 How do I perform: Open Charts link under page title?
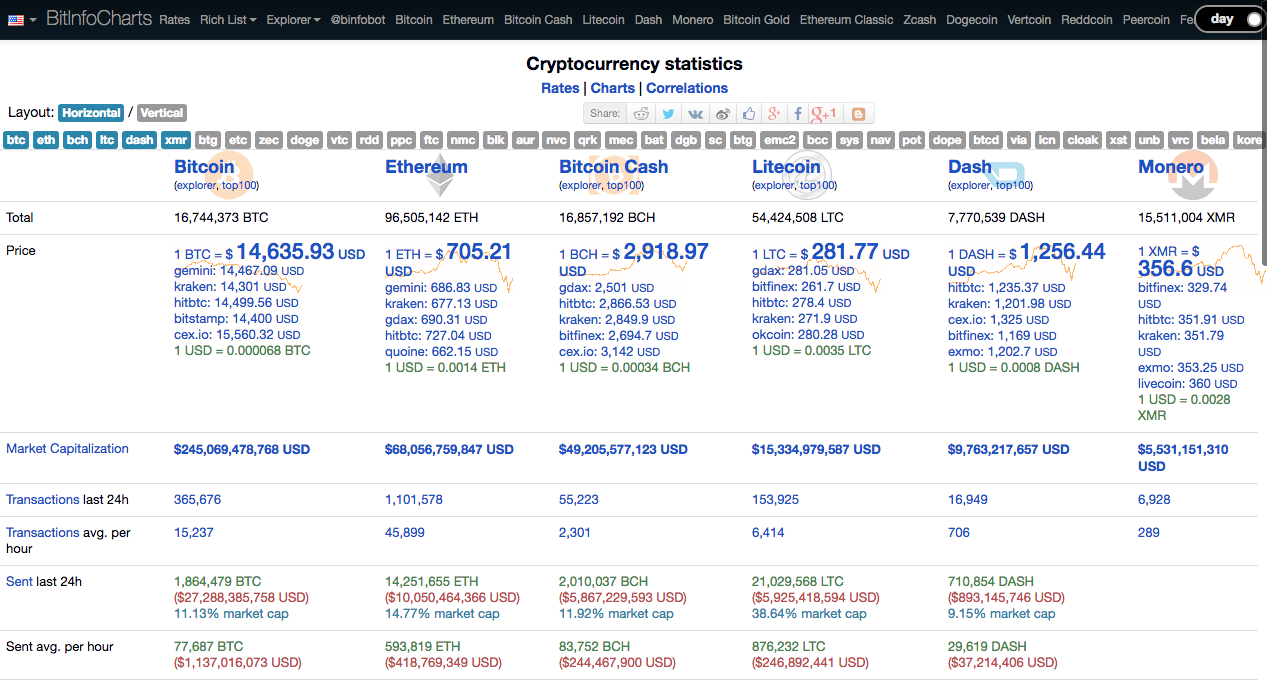click(x=613, y=88)
